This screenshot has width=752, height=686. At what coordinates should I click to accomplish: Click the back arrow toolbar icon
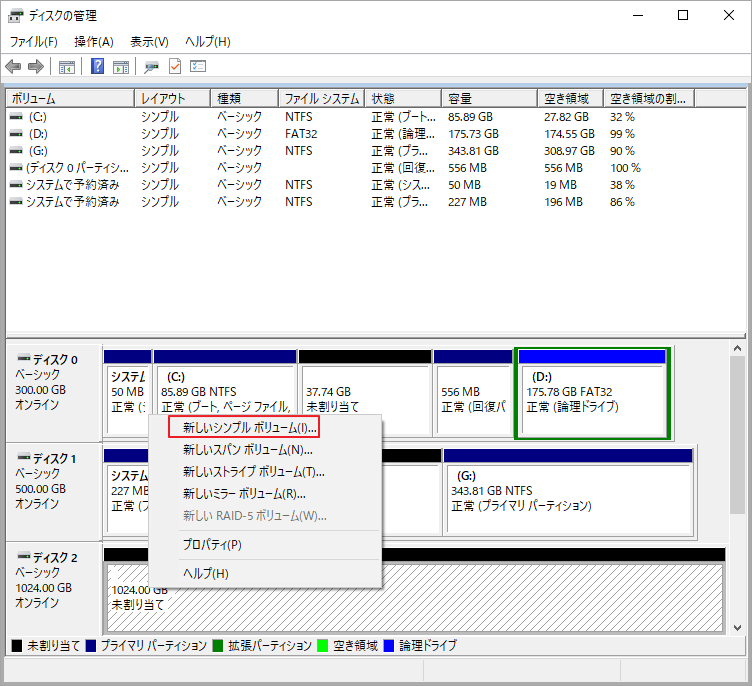13,67
